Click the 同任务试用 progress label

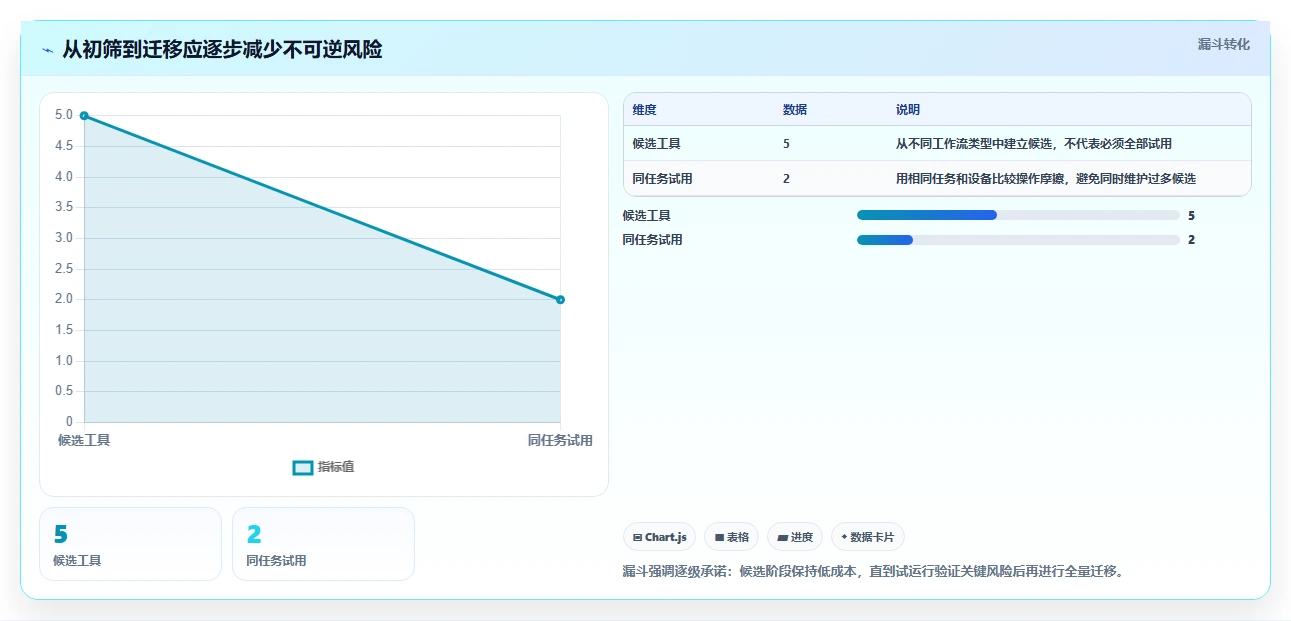coord(652,239)
